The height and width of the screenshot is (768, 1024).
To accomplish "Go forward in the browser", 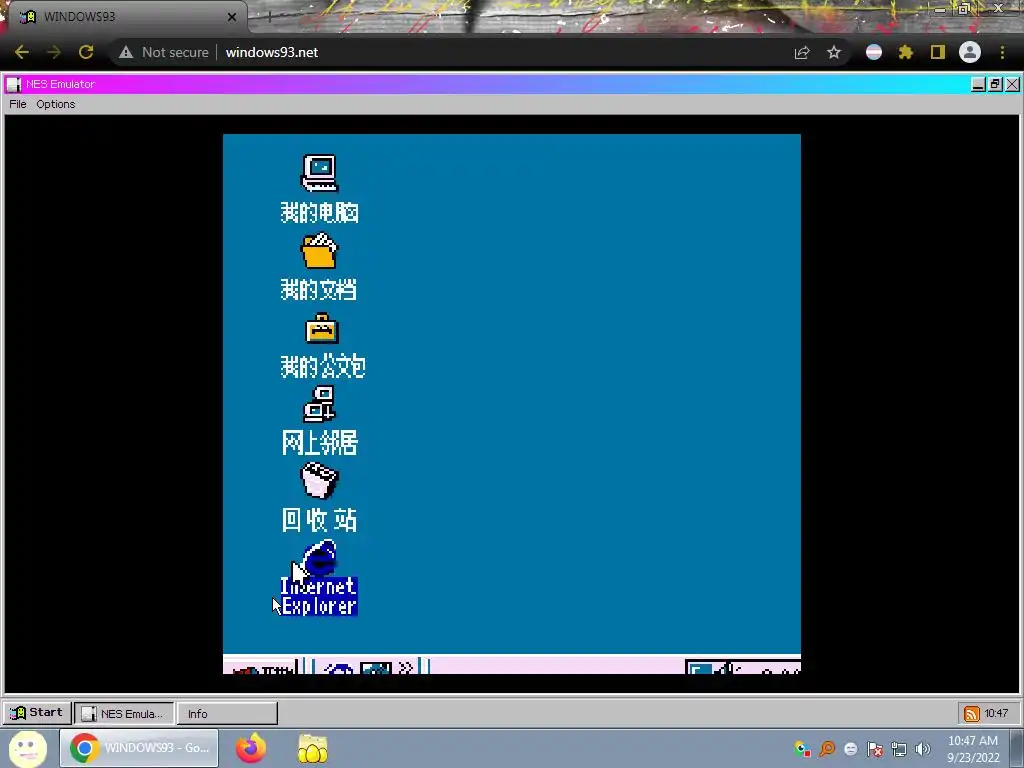I will [54, 52].
